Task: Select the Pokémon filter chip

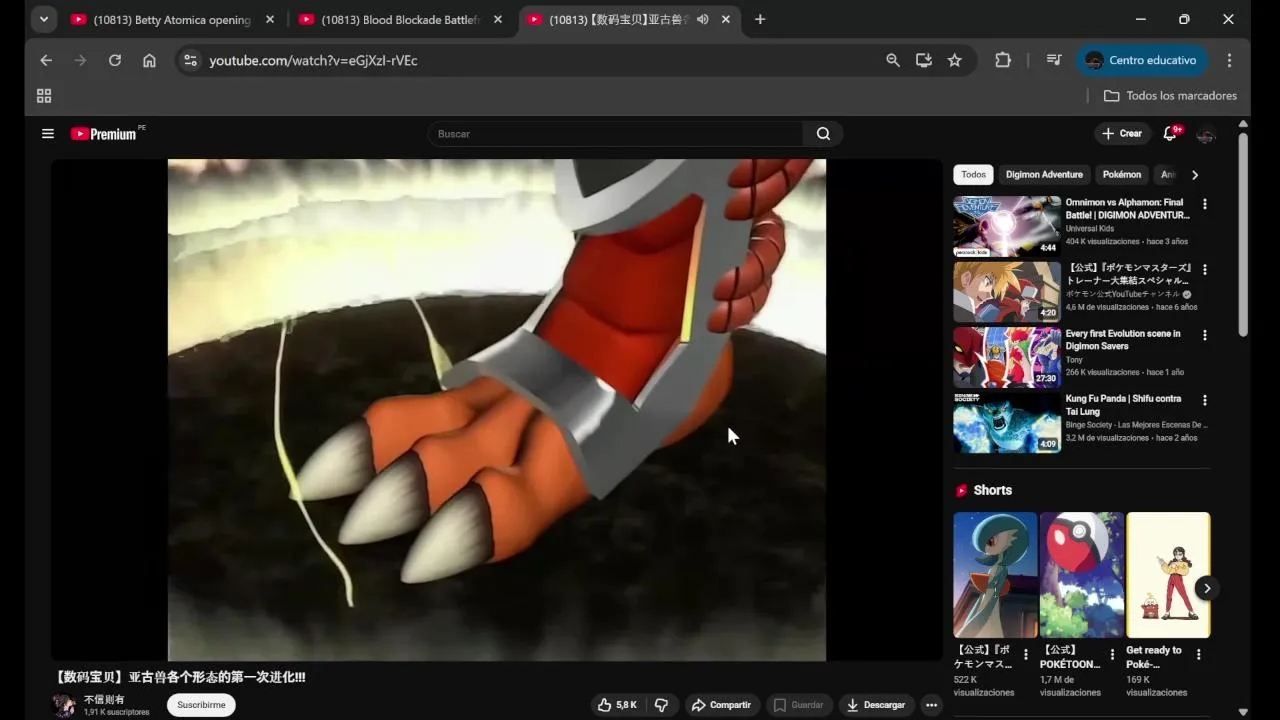Action: (x=1122, y=175)
